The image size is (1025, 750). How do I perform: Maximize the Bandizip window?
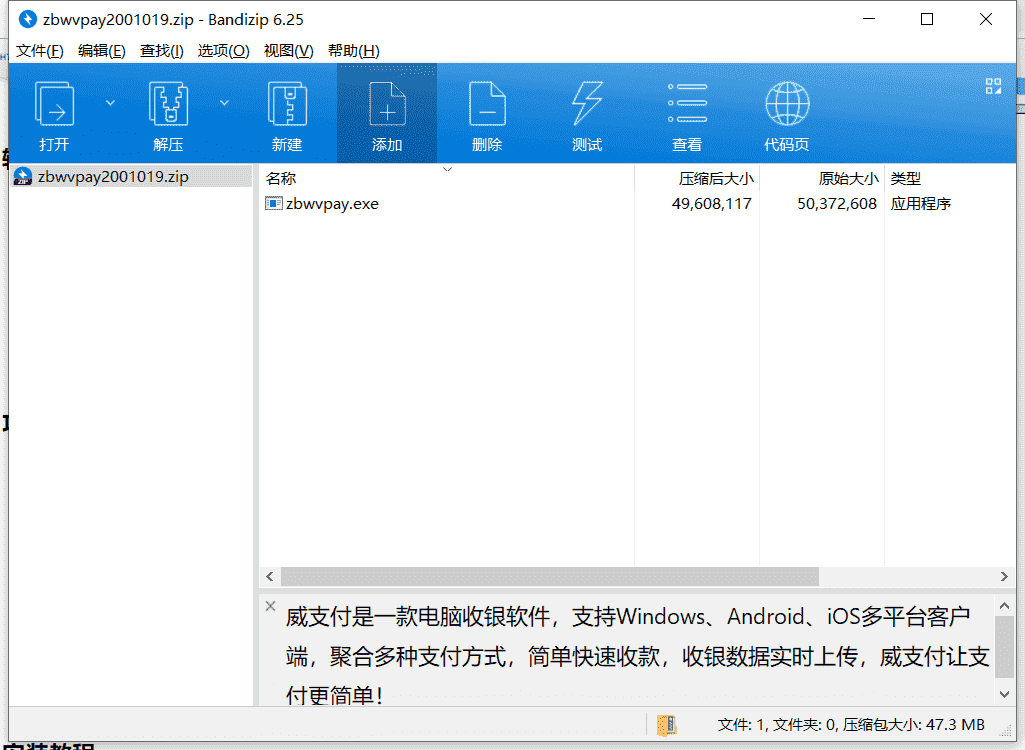927,19
